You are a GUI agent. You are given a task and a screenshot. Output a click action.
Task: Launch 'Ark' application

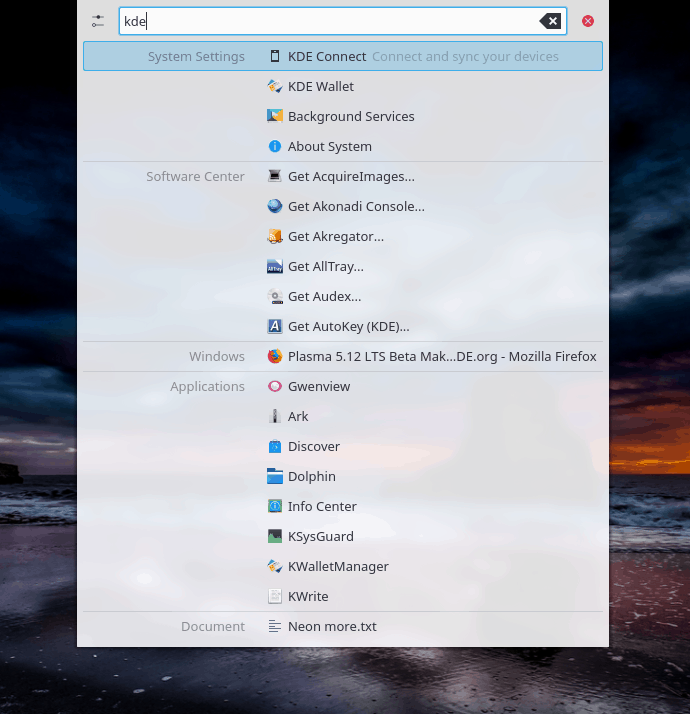click(298, 416)
